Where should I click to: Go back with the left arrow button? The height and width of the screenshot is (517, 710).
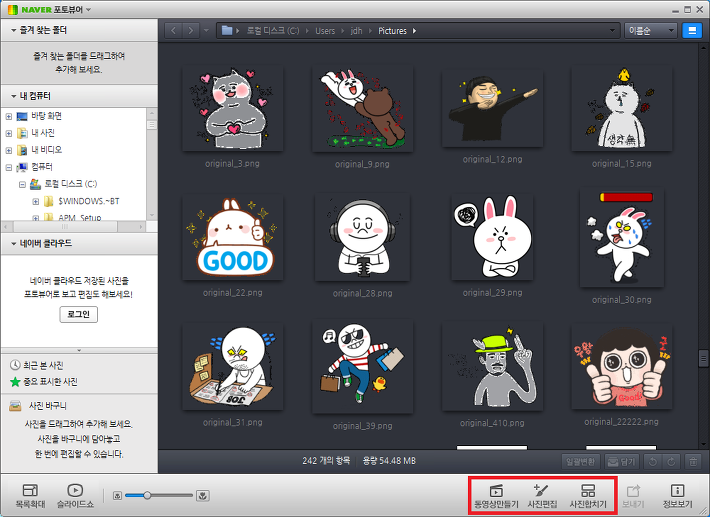(x=173, y=31)
